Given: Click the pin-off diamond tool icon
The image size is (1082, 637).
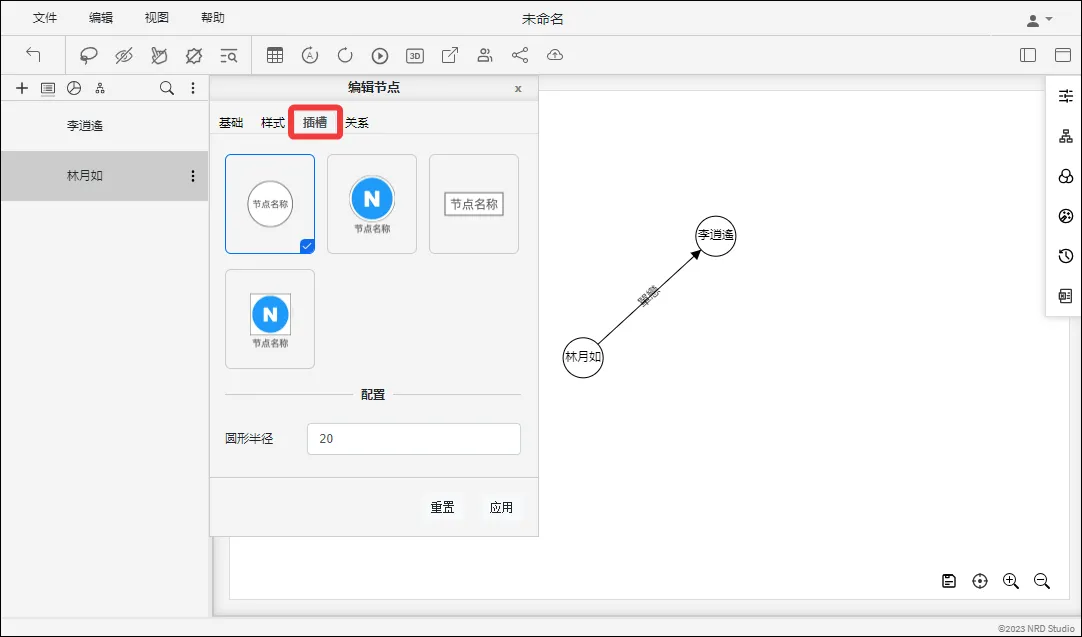Looking at the screenshot, I should [194, 55].
